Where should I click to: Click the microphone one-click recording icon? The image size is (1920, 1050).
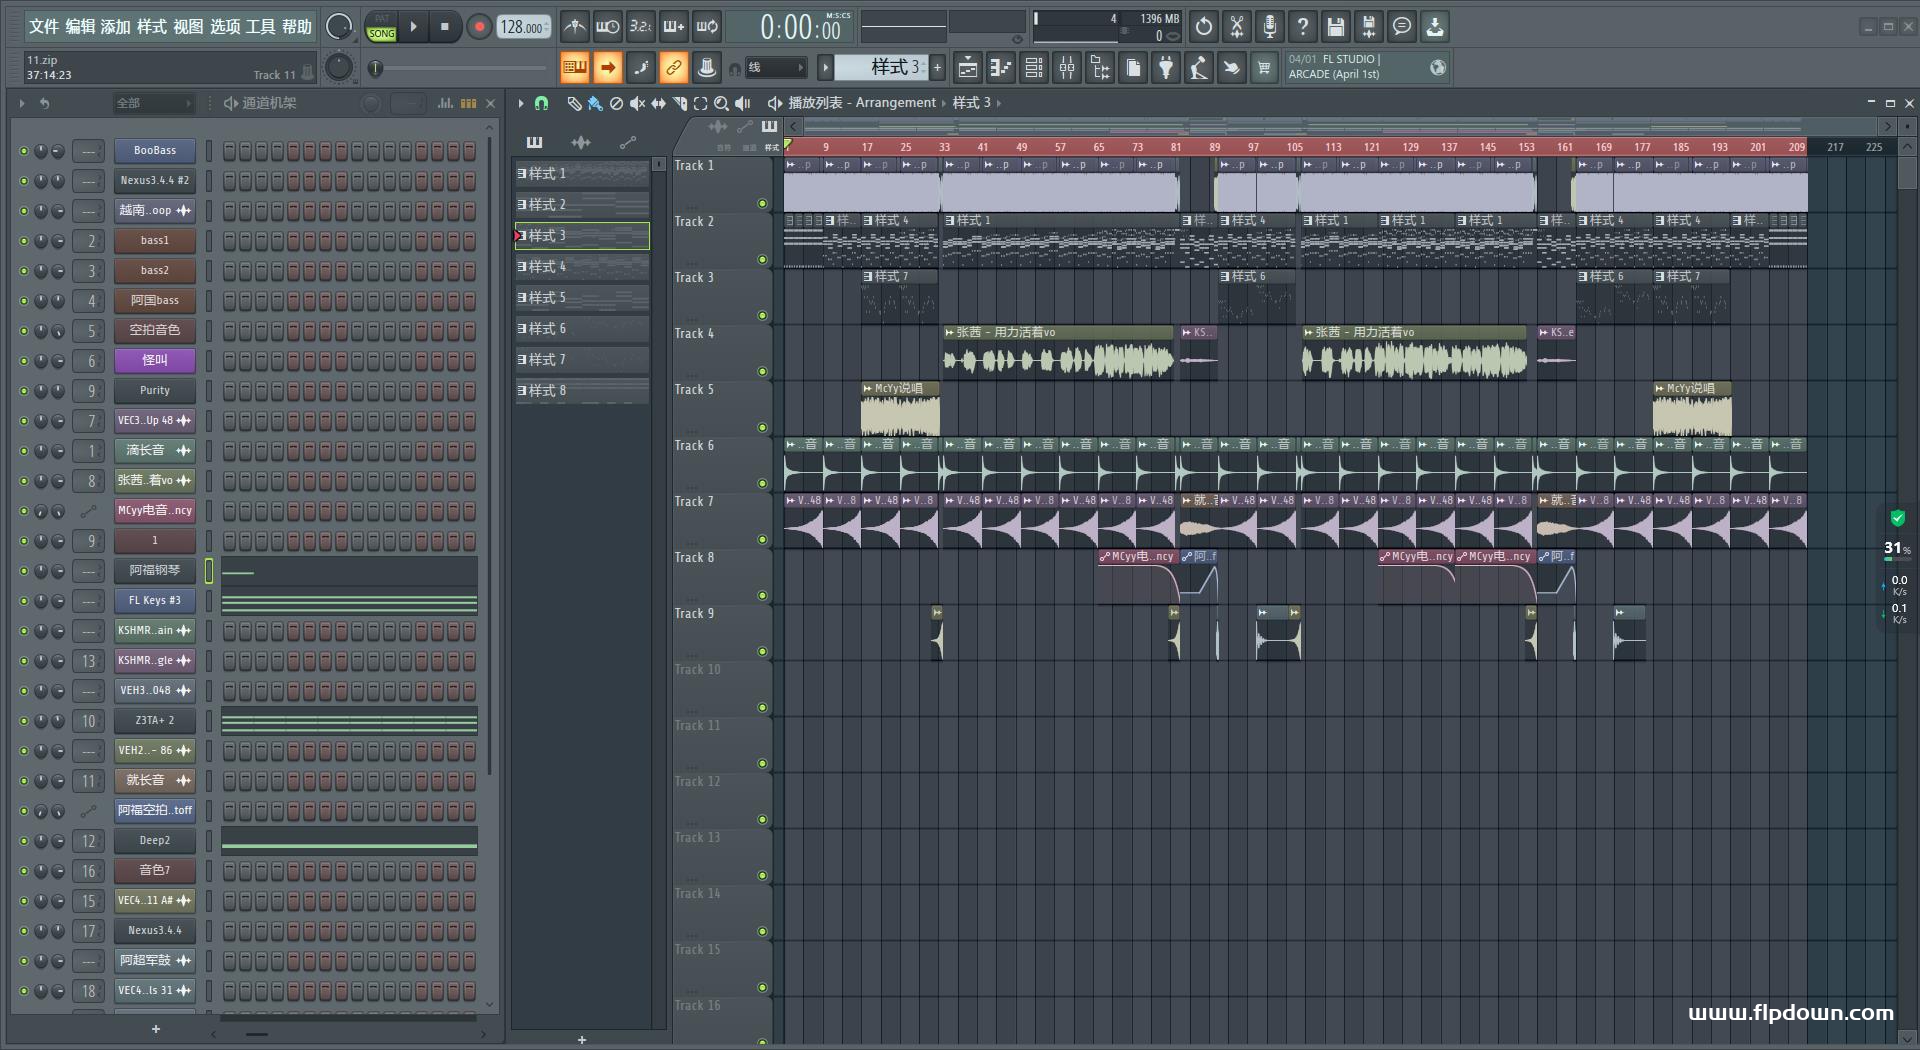(x=1270, y=27)
